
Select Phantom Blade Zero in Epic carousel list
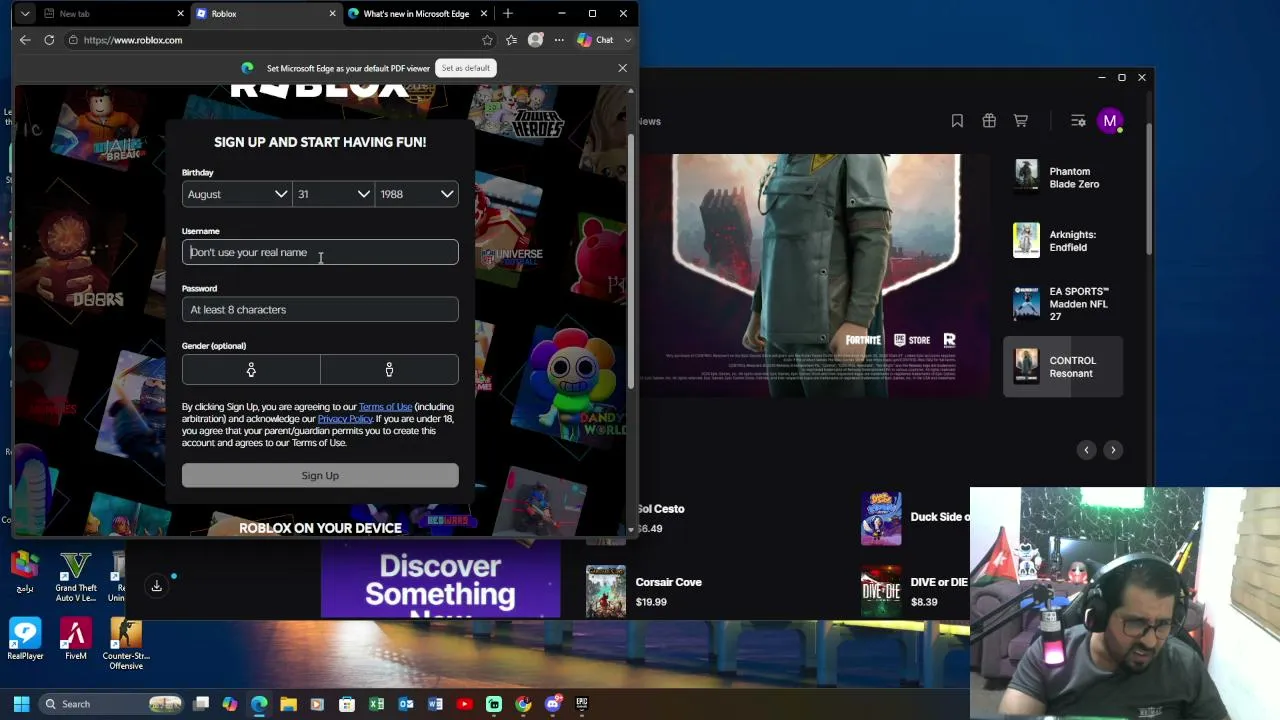point(1063,178)
